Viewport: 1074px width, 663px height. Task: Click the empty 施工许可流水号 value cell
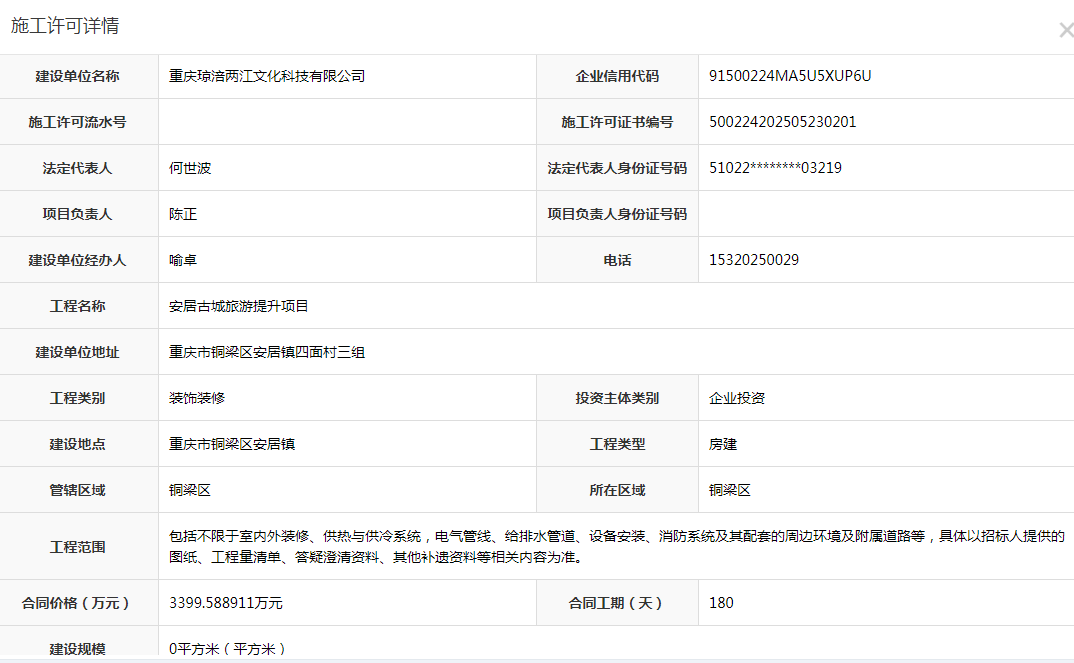click(347, 122)
